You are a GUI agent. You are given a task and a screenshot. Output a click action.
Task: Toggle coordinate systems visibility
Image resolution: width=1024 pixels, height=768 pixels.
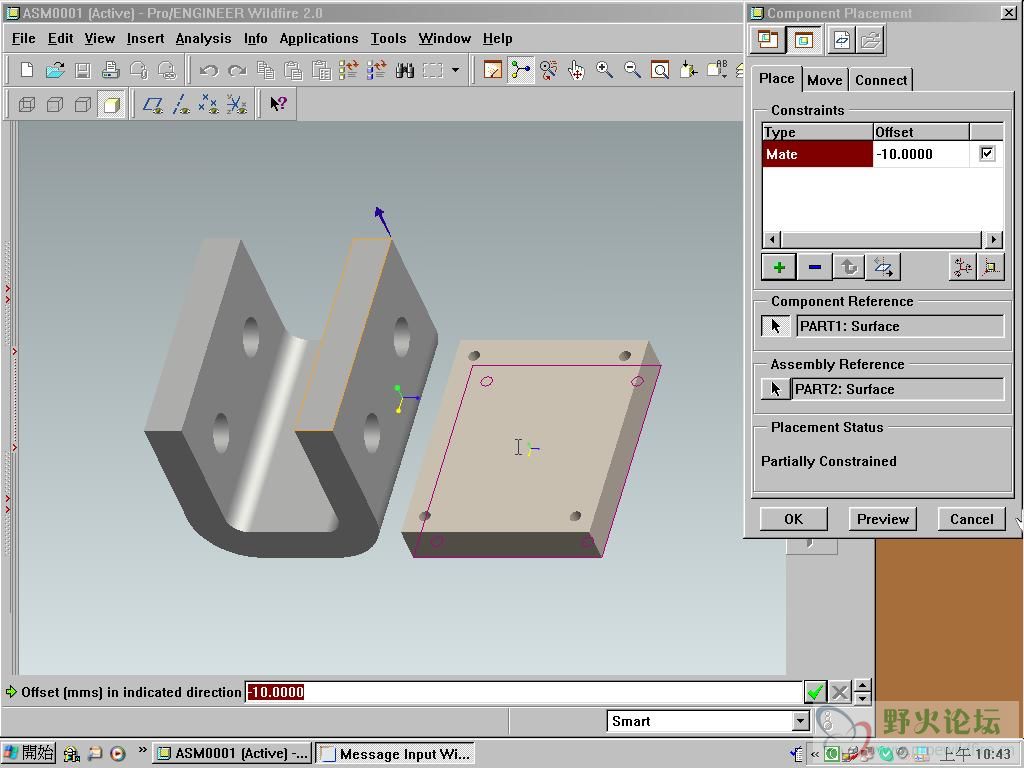pyautogui.click(x=236, y=104)
